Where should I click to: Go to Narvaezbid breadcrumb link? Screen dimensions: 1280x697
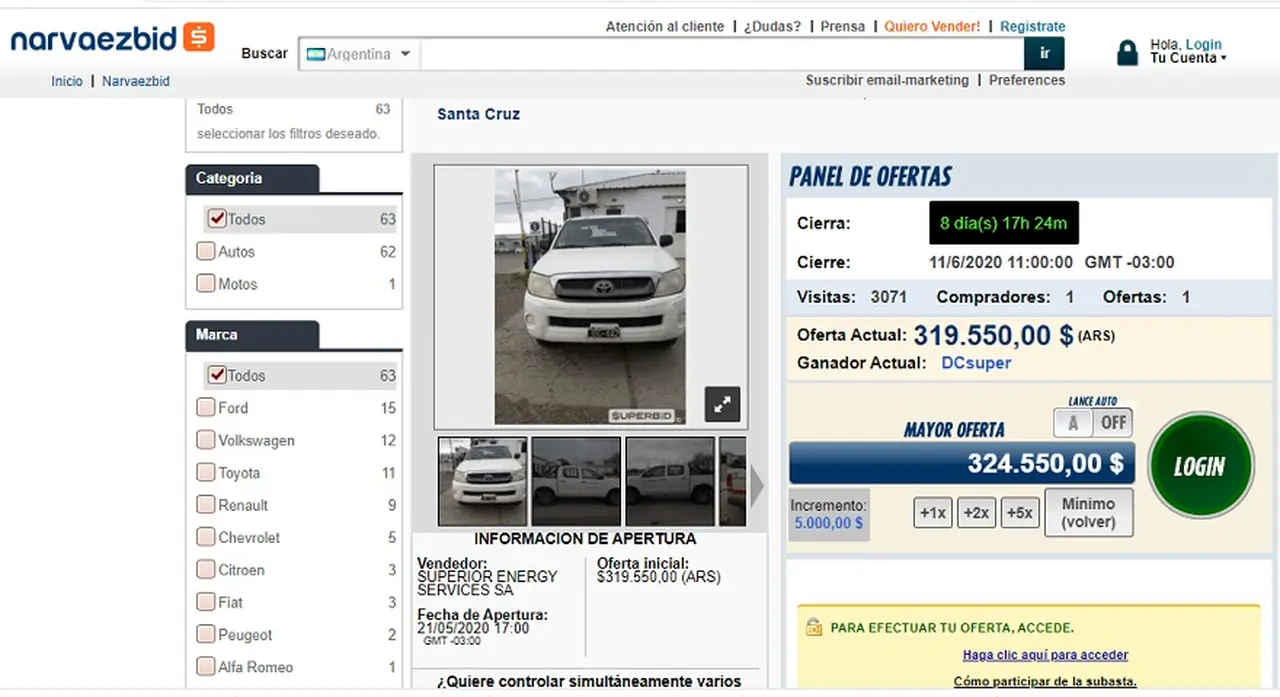[x=136, y=81]
